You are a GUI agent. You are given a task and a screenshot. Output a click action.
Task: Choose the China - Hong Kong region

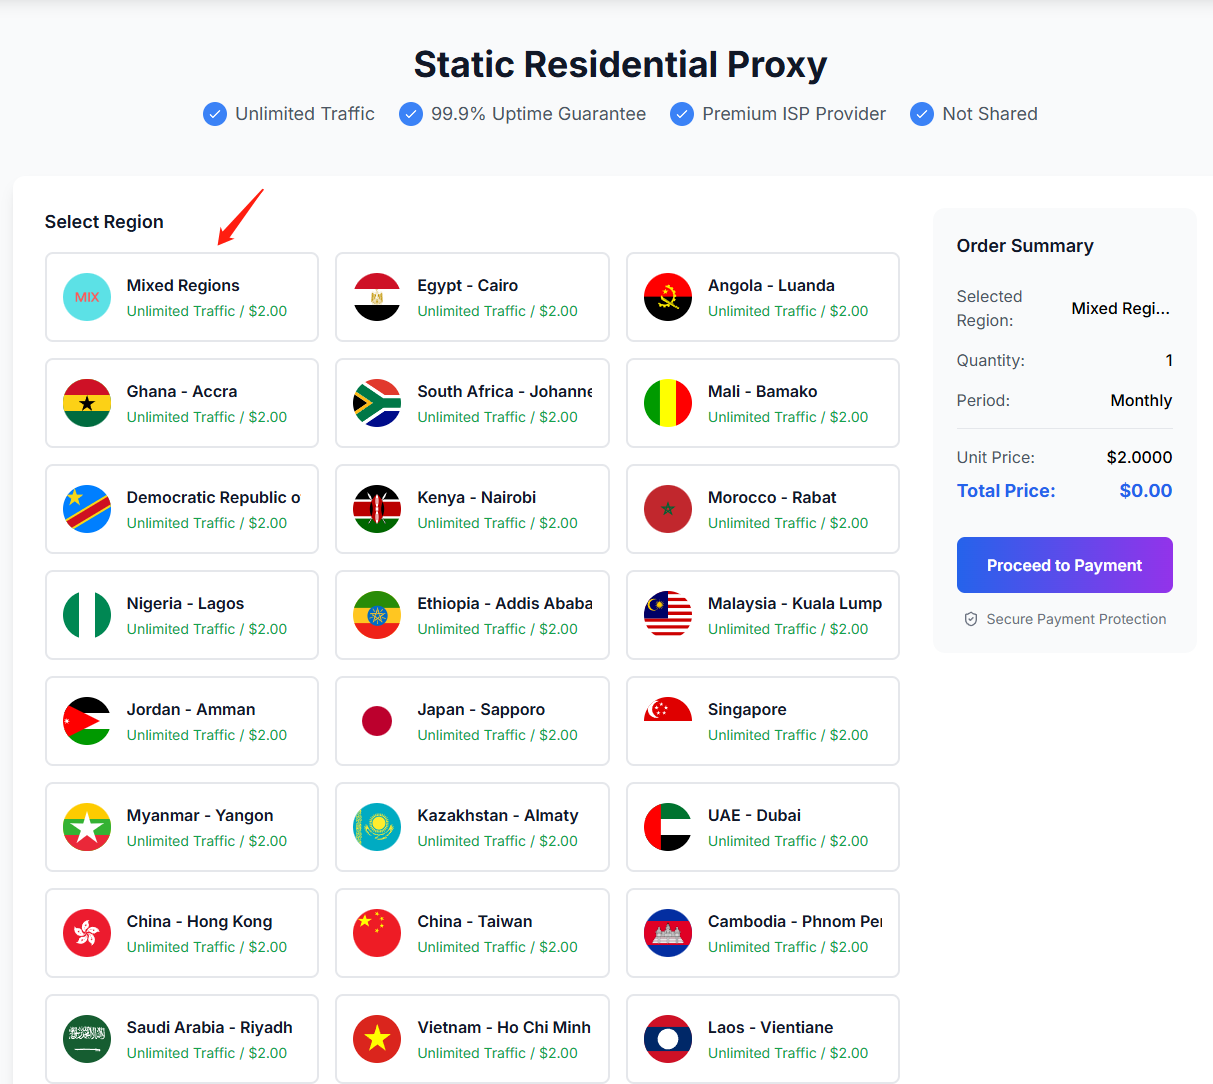pos(182,933)
